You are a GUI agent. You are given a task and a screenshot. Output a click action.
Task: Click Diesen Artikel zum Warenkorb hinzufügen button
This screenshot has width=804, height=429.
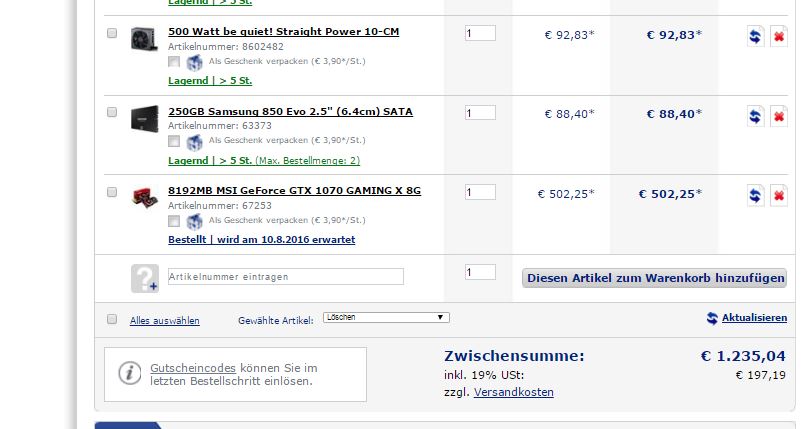(654, 278)
